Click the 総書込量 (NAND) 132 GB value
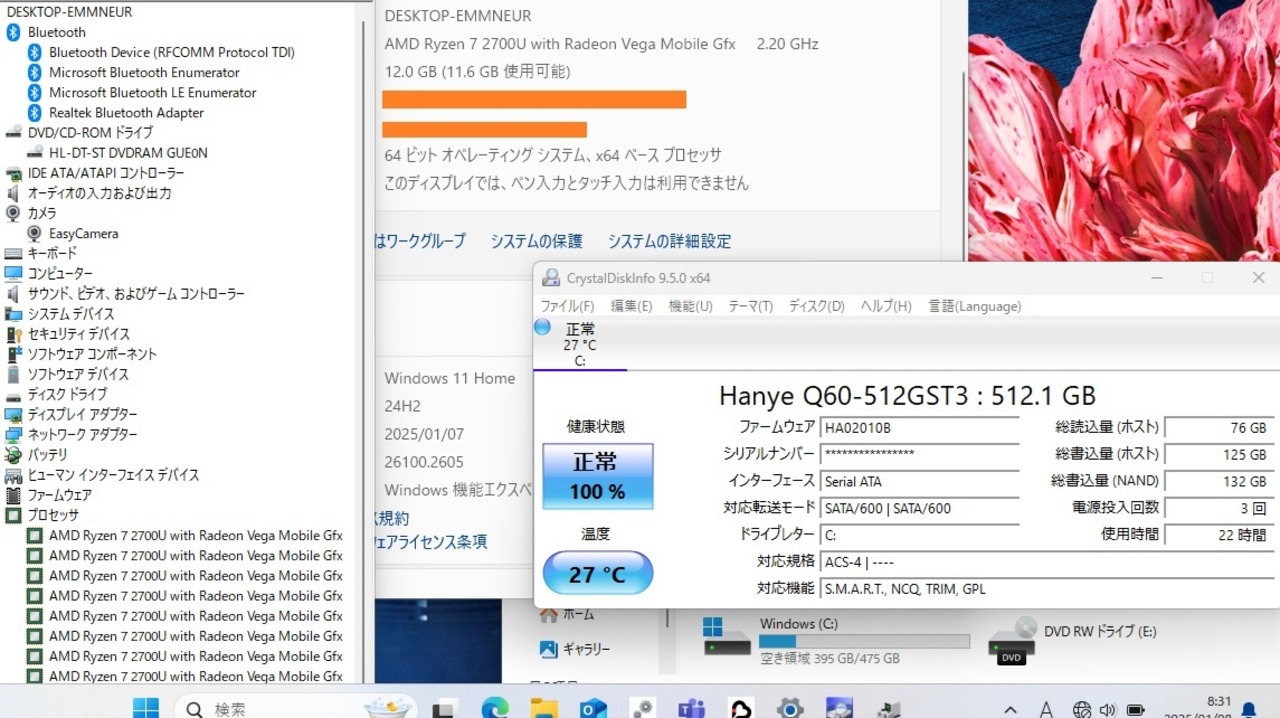Viewport: 1280px width, 718px height. tap(1219, 481)
